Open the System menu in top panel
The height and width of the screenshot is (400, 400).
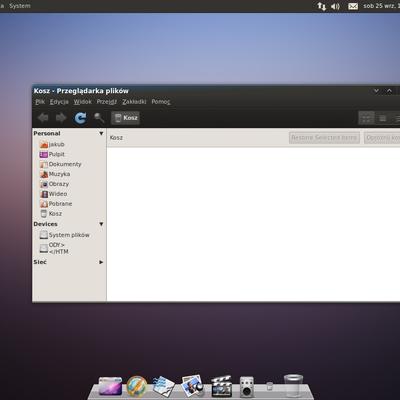click(x=20, y=6)
